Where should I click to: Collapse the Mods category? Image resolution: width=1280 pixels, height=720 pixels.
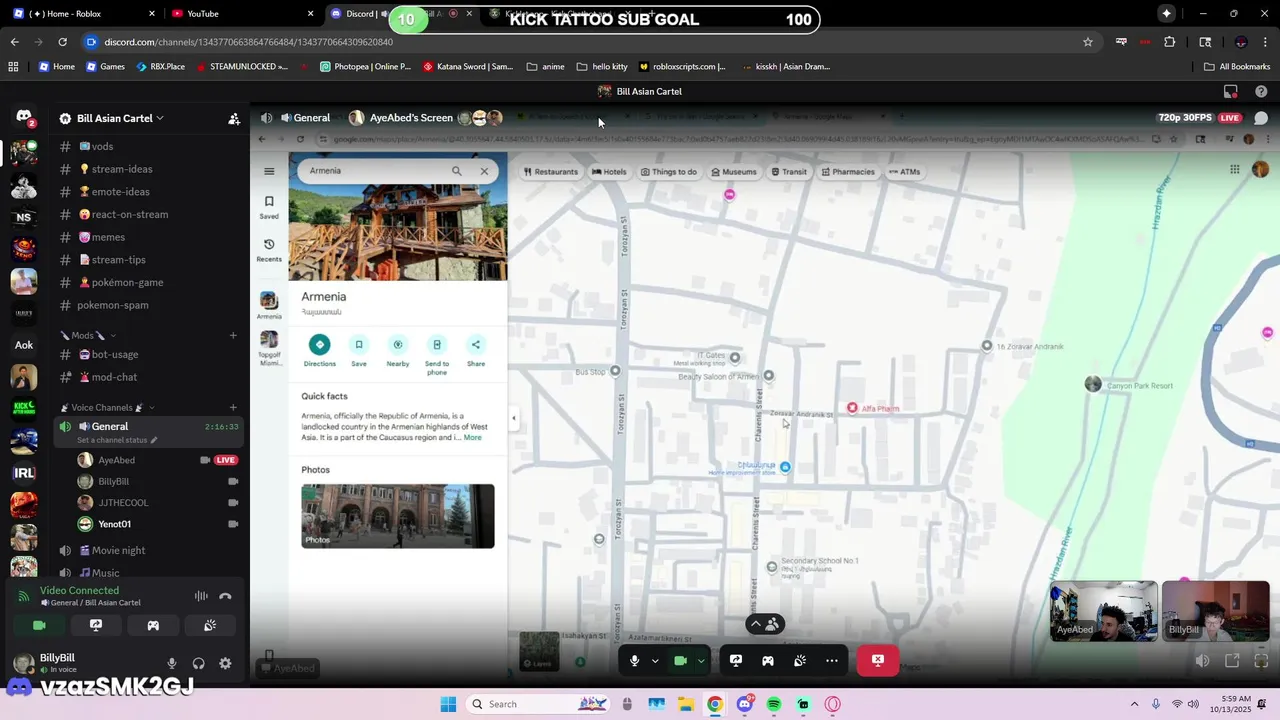click(x=88, y=335)
